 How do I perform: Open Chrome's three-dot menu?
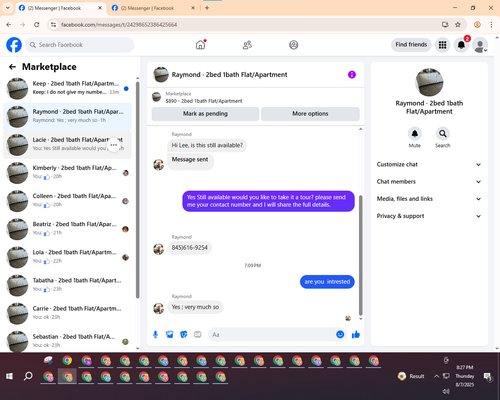click(x=491, y=25)
